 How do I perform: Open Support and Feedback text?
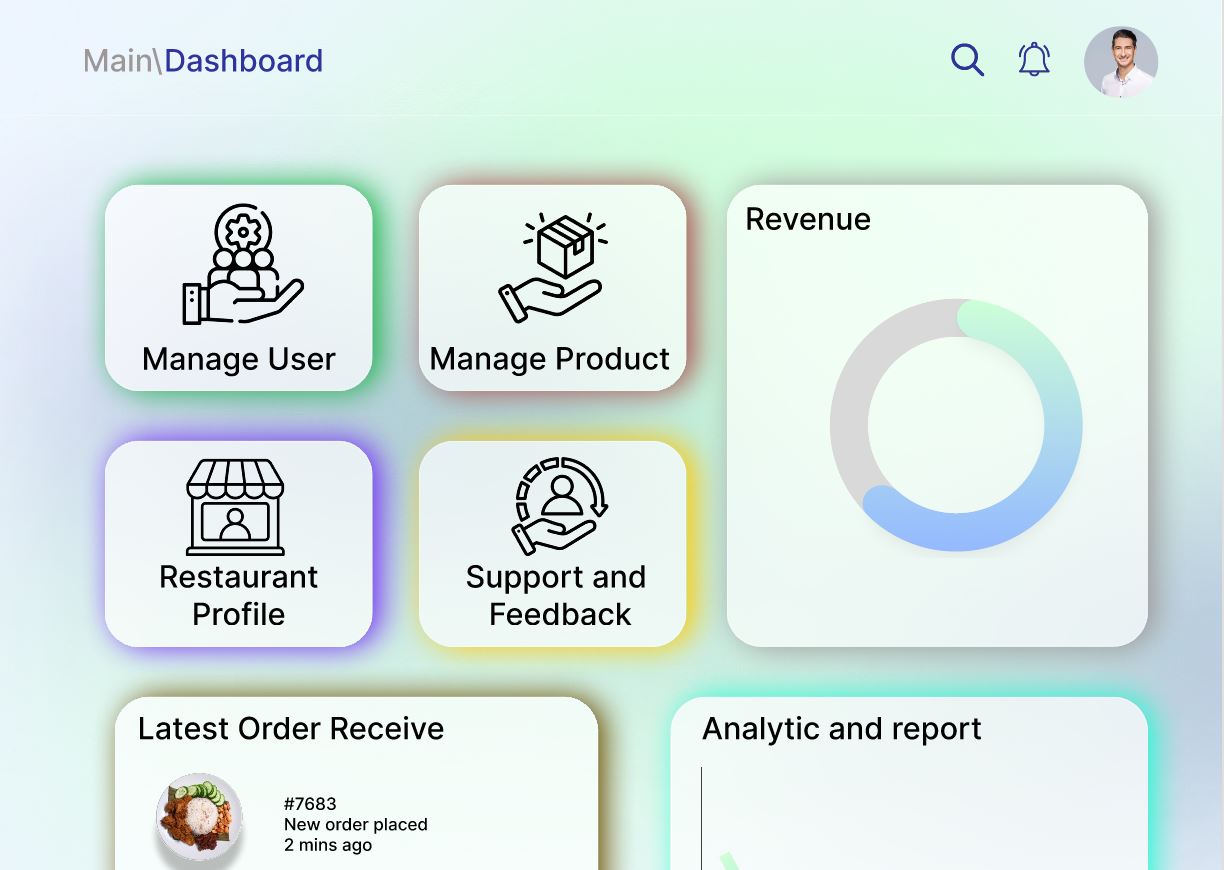click(556, 595)
